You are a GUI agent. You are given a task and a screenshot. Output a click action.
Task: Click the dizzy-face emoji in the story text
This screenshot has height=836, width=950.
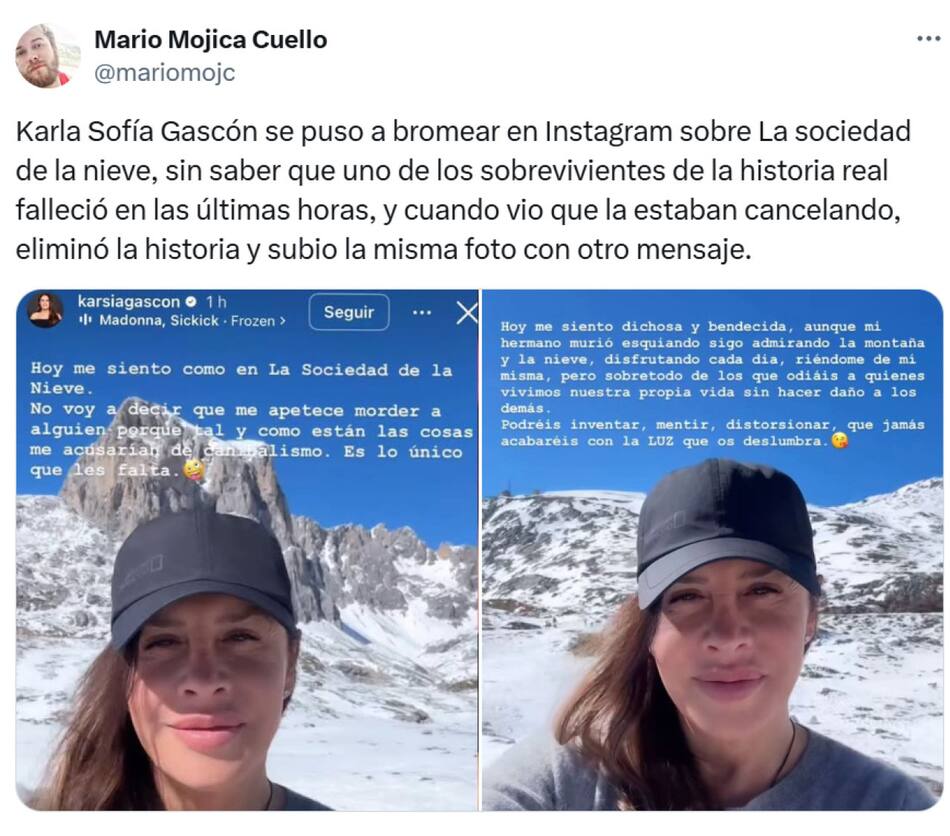pyautogui.click(x=193, y=470)
